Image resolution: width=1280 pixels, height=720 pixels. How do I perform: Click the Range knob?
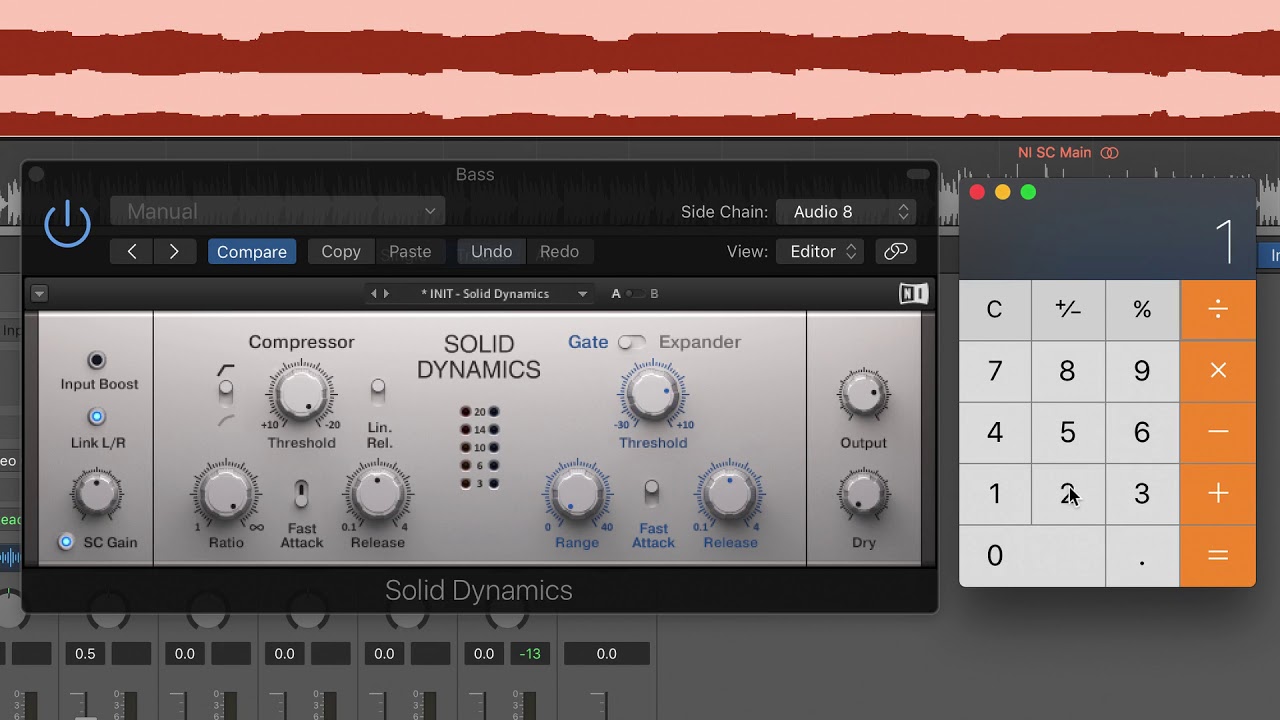pyautogui.click(x=576, y=494)
